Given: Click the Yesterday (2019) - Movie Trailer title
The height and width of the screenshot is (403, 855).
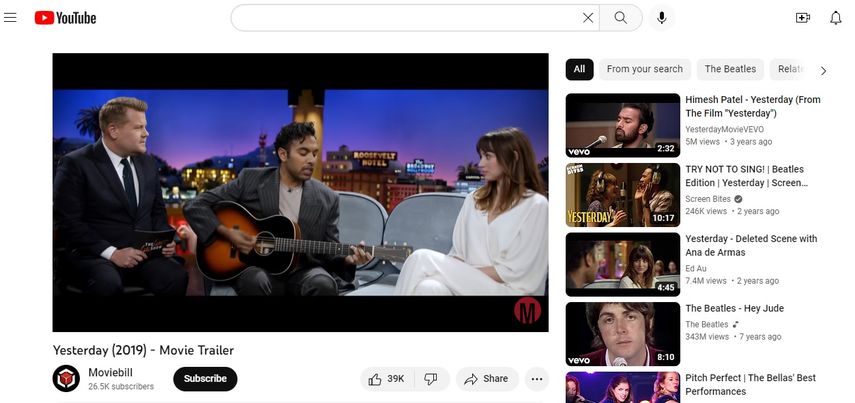Looking at the screenshot, I should (x=143, y=350).
